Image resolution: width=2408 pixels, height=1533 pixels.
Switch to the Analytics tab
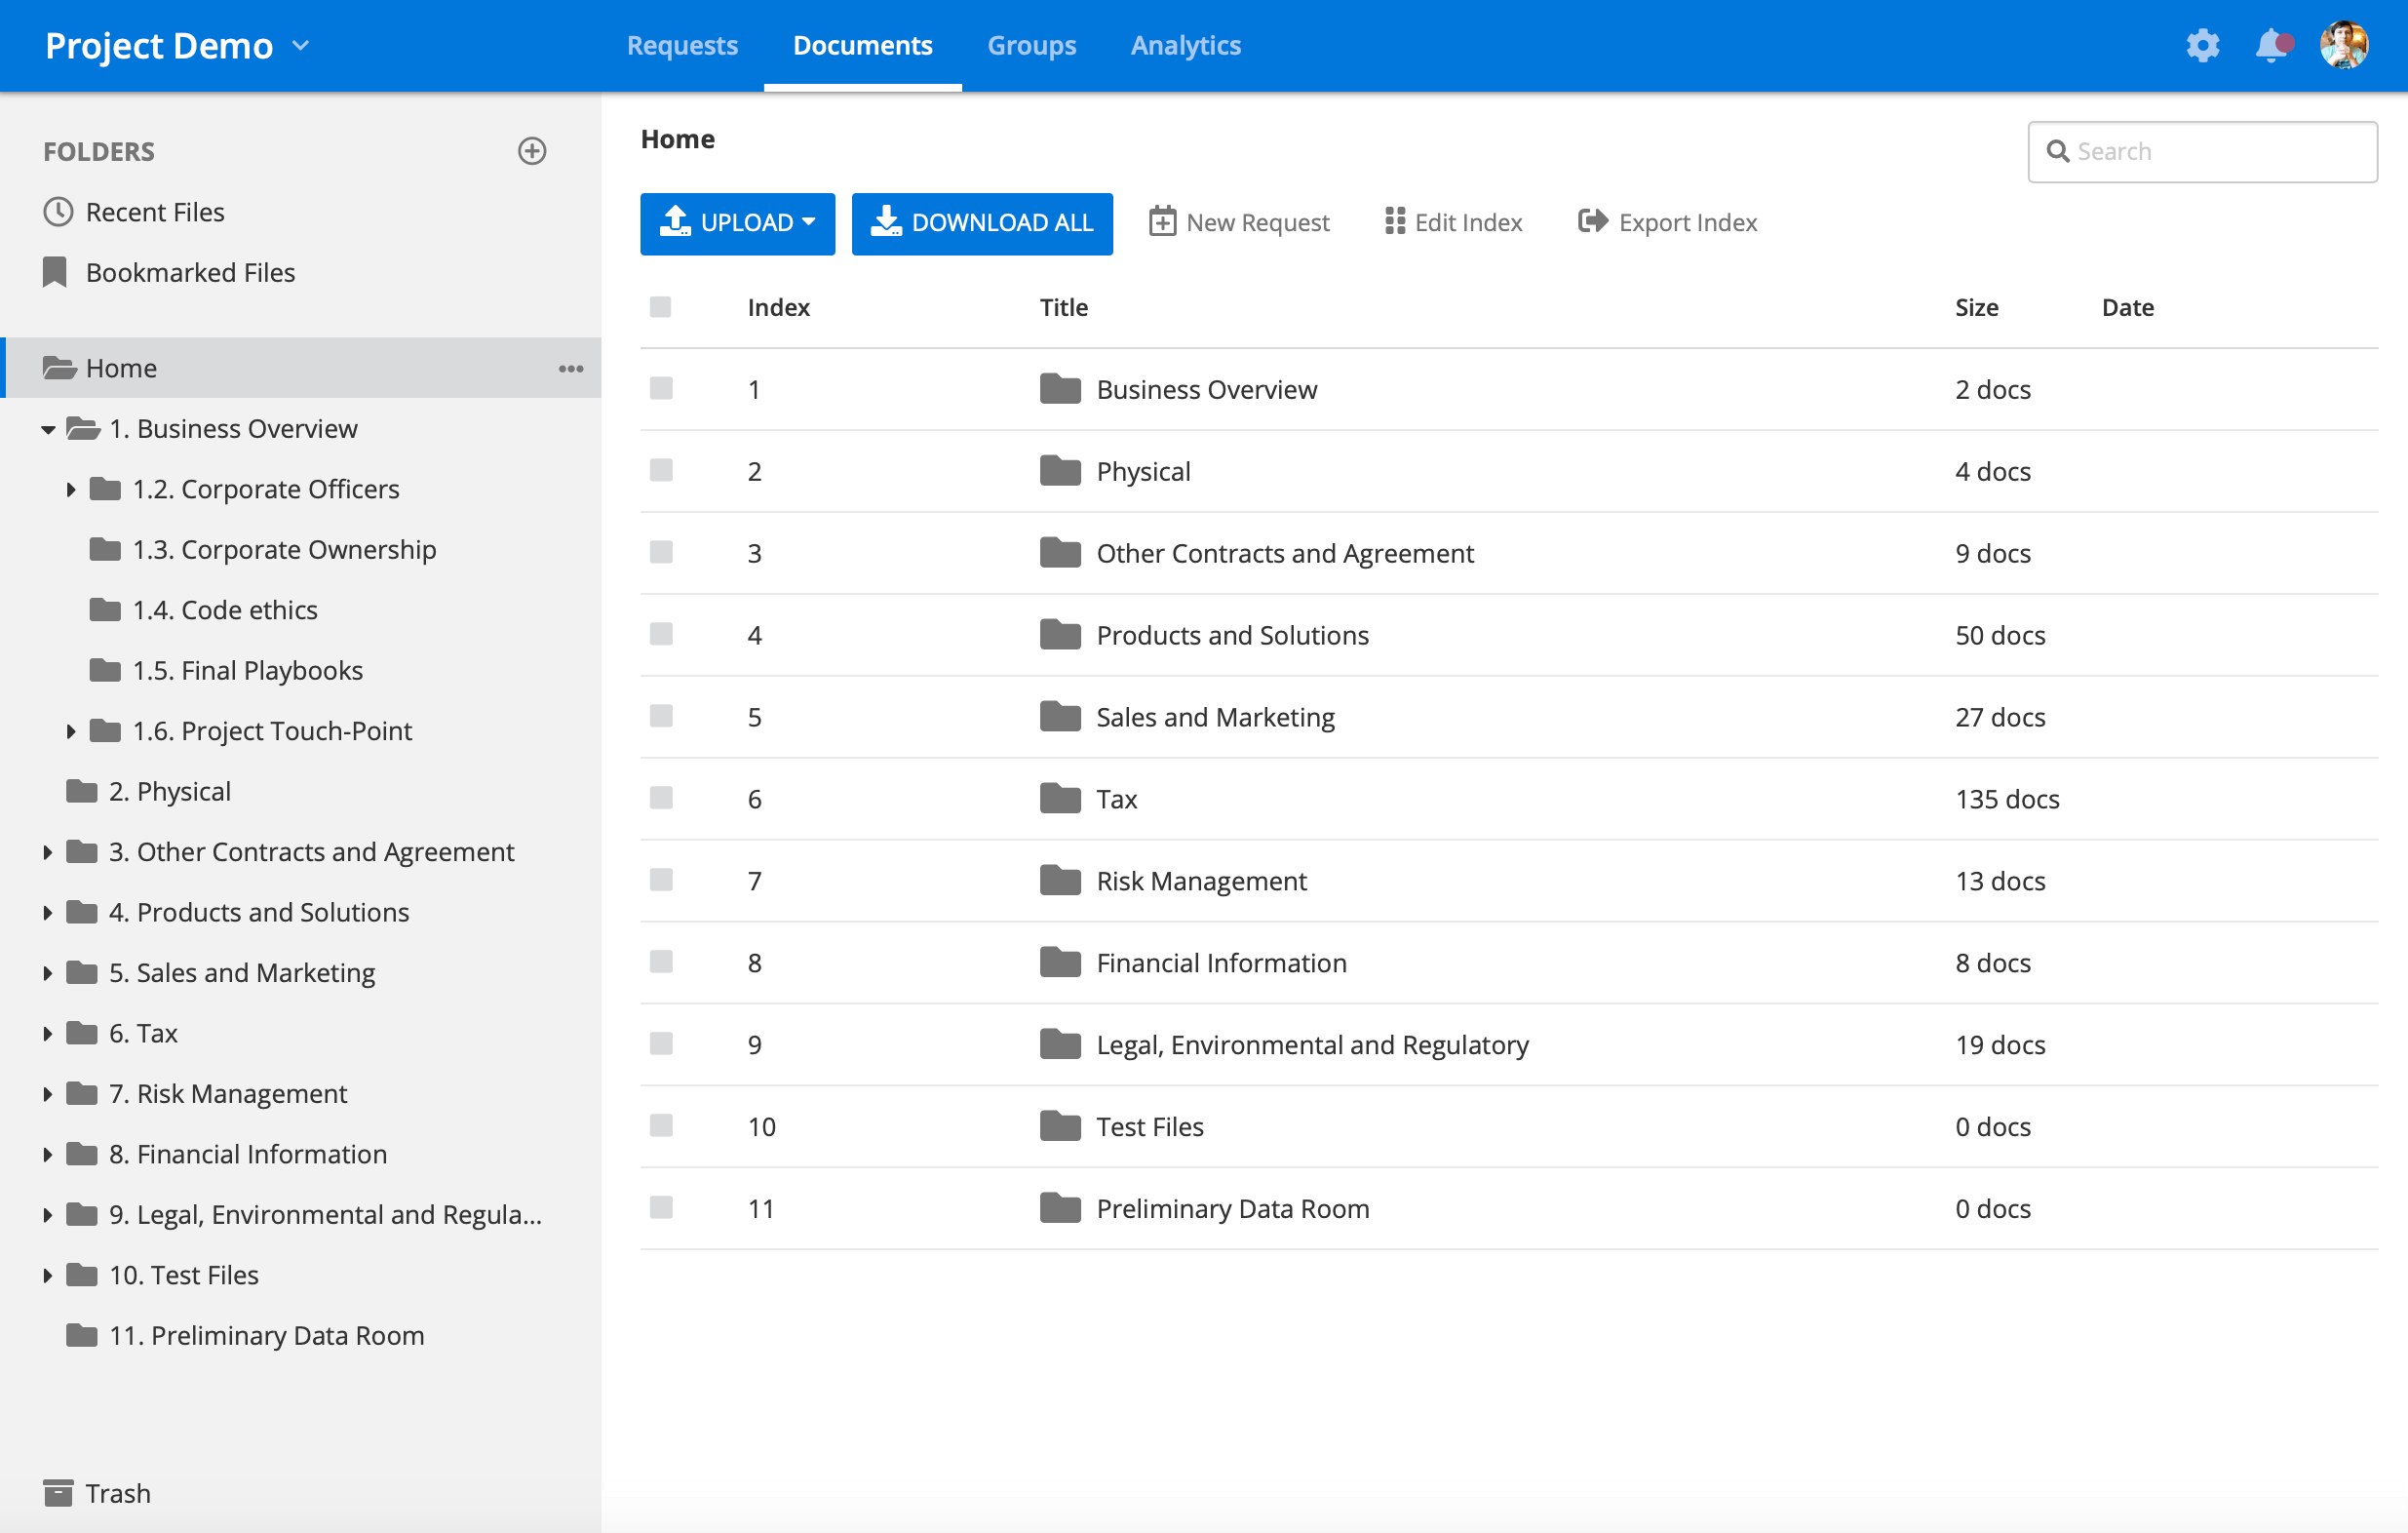pyautogui.click(x=1185, y=45)
